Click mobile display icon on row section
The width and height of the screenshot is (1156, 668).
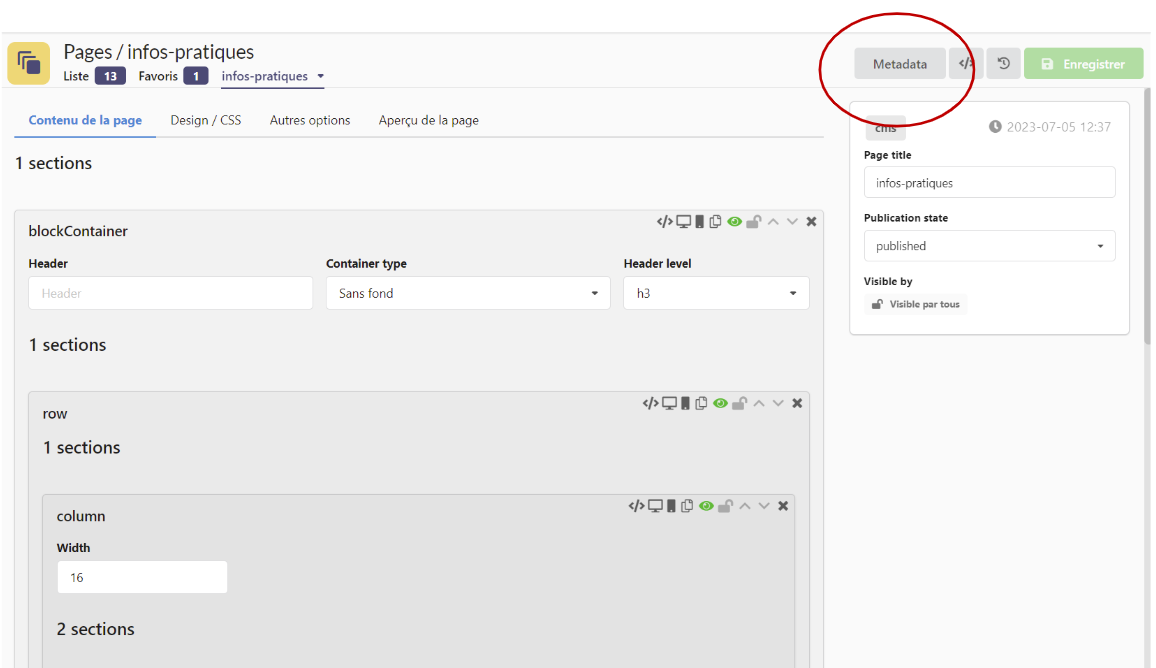click(685, 404)
